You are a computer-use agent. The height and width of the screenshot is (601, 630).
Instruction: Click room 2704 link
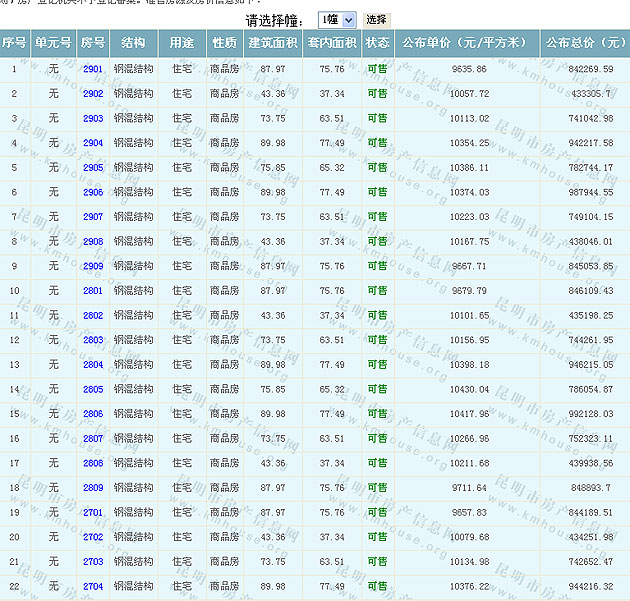(93, 587)
